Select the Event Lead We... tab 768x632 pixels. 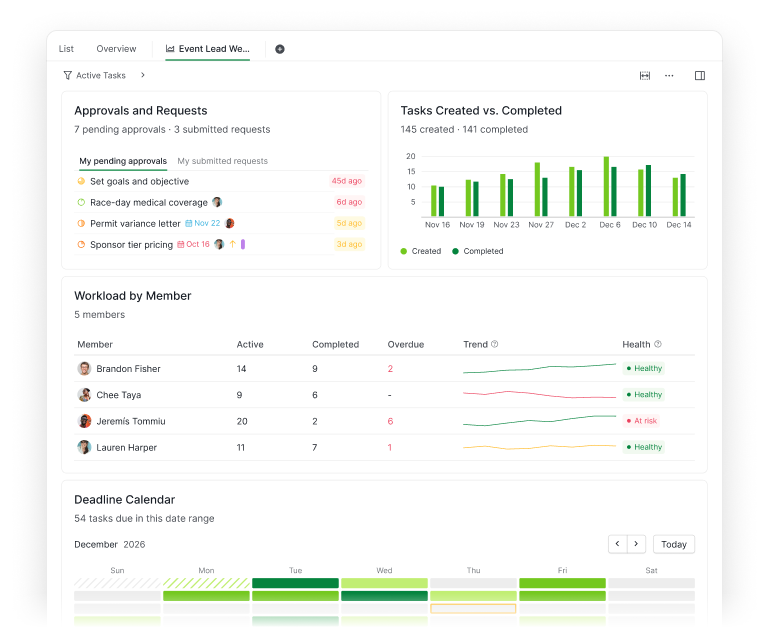click(x=208, y=49)
